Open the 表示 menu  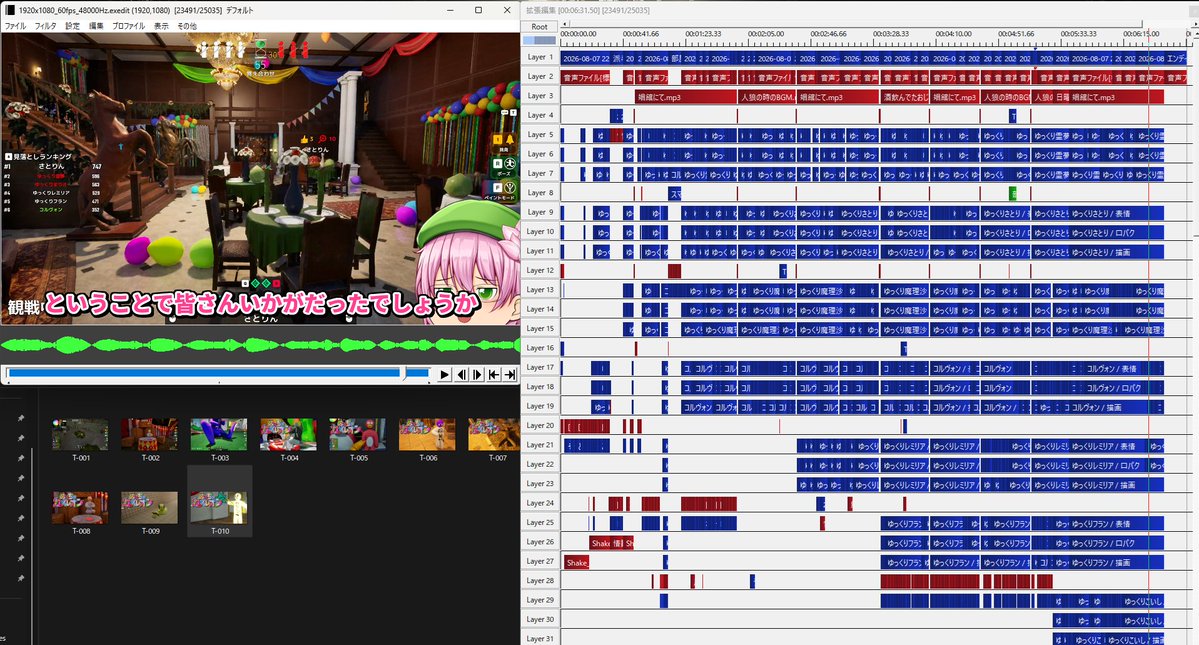(161, 26)
